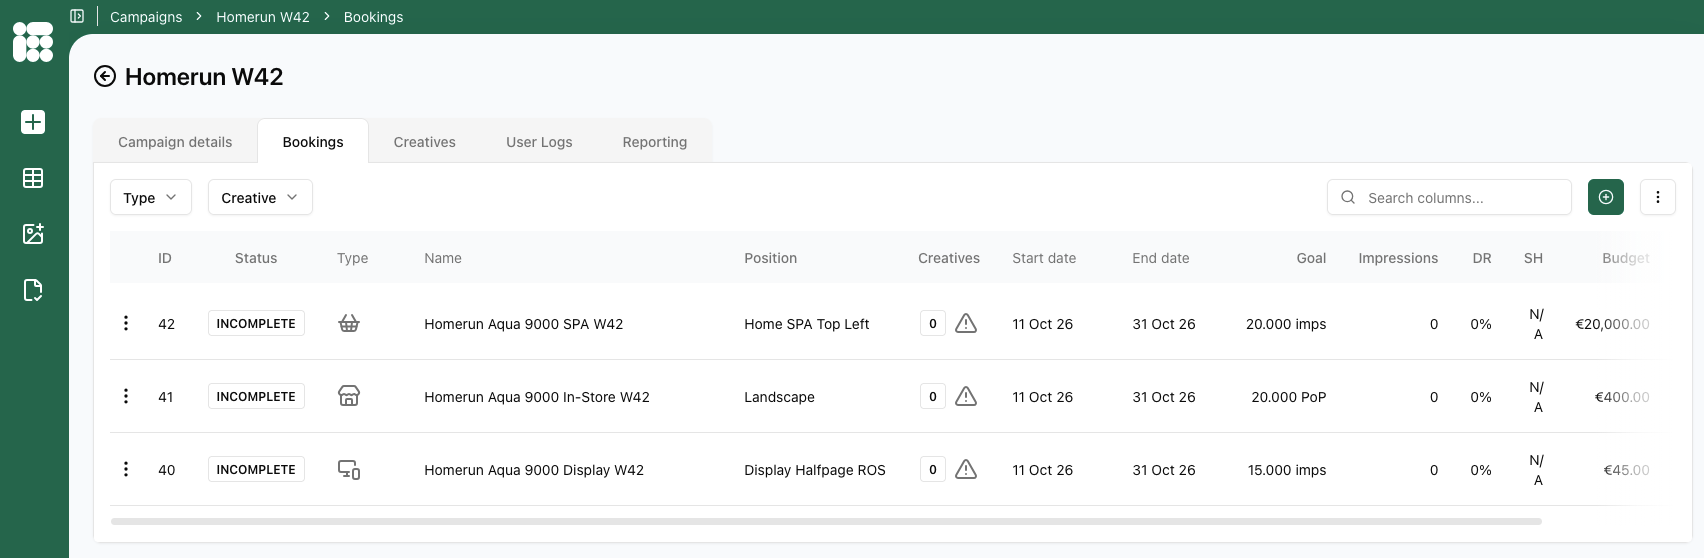Click the DR column header
Image resolution: width=1704 pixels, height=558 pixels.
coord(1482,258)
